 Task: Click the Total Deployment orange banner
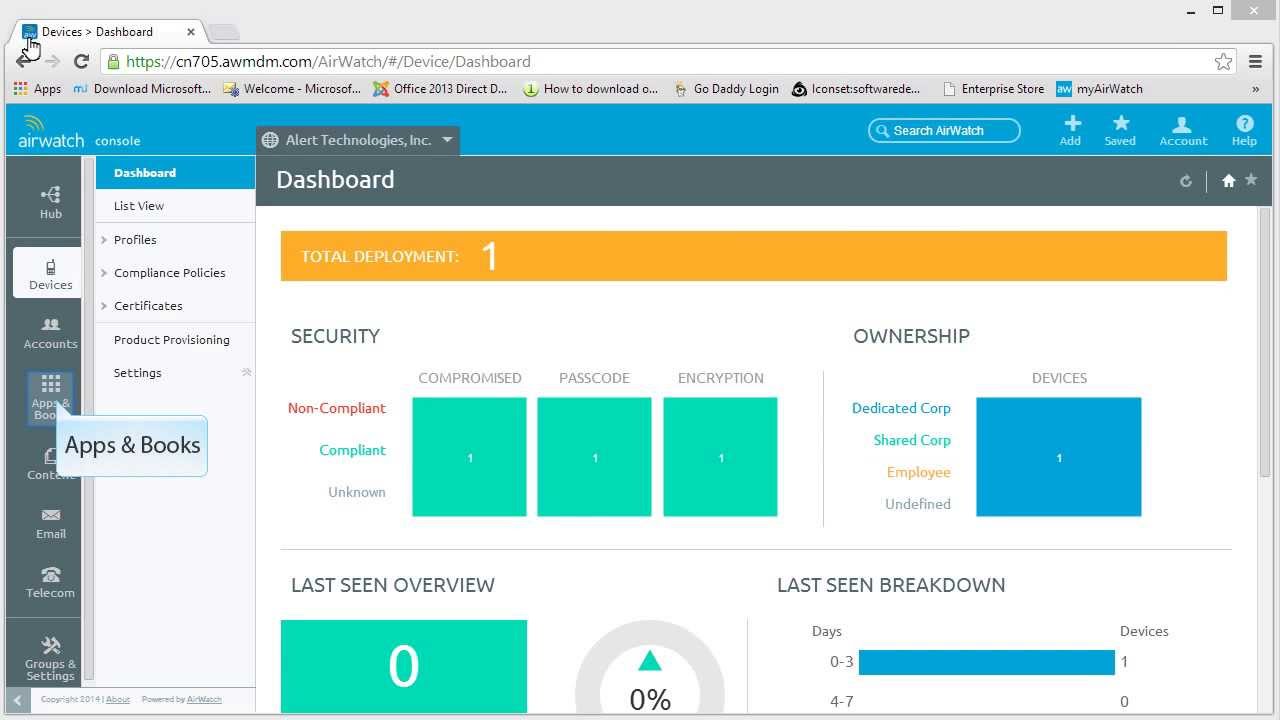753,256
